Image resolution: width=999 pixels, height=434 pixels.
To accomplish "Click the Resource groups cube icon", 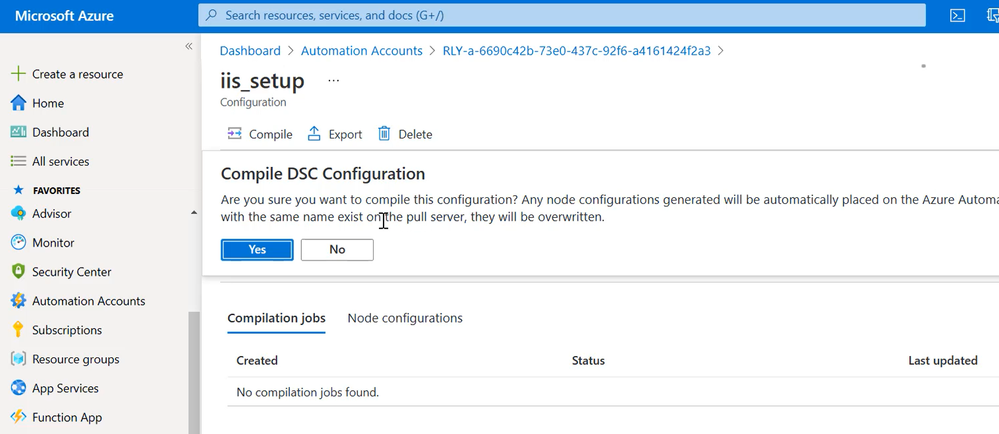I will point(18,359).
